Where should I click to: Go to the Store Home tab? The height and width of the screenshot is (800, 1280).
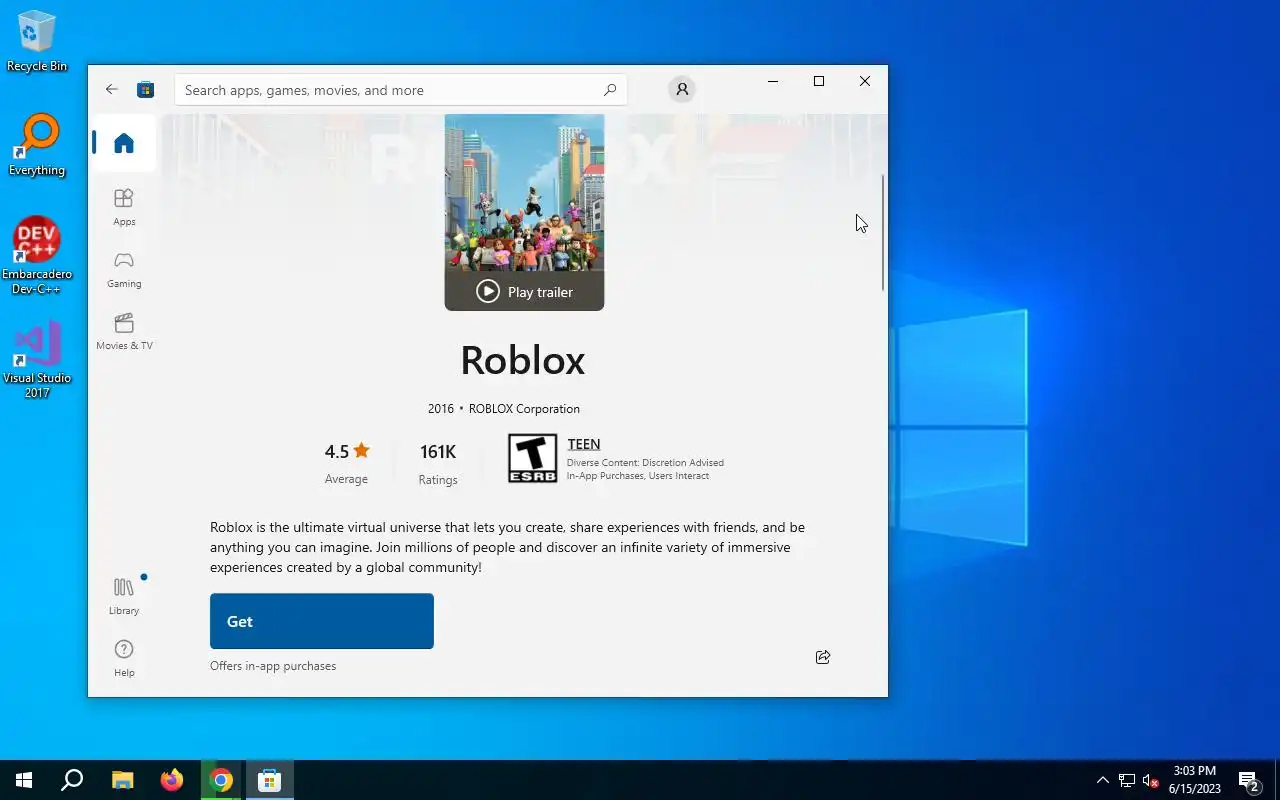pyautogui.click(x=124, y=143)
